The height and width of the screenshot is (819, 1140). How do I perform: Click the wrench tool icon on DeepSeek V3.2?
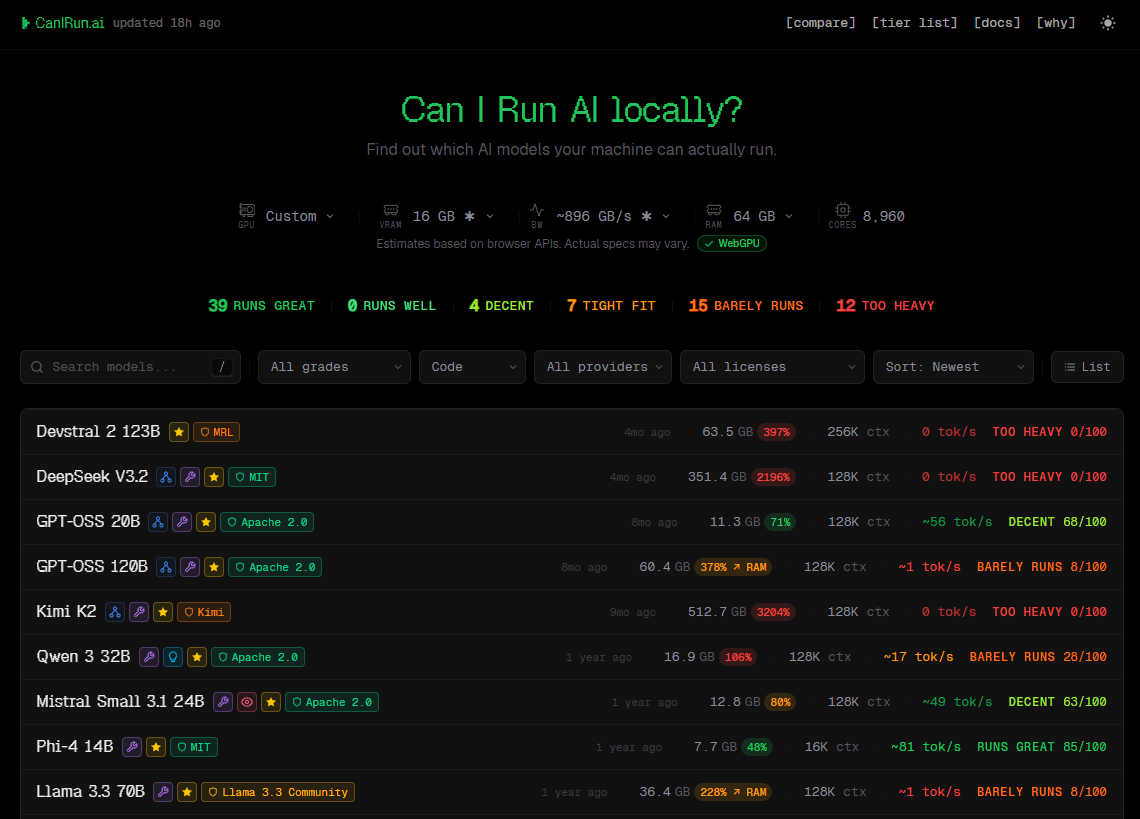pos(190,477)
